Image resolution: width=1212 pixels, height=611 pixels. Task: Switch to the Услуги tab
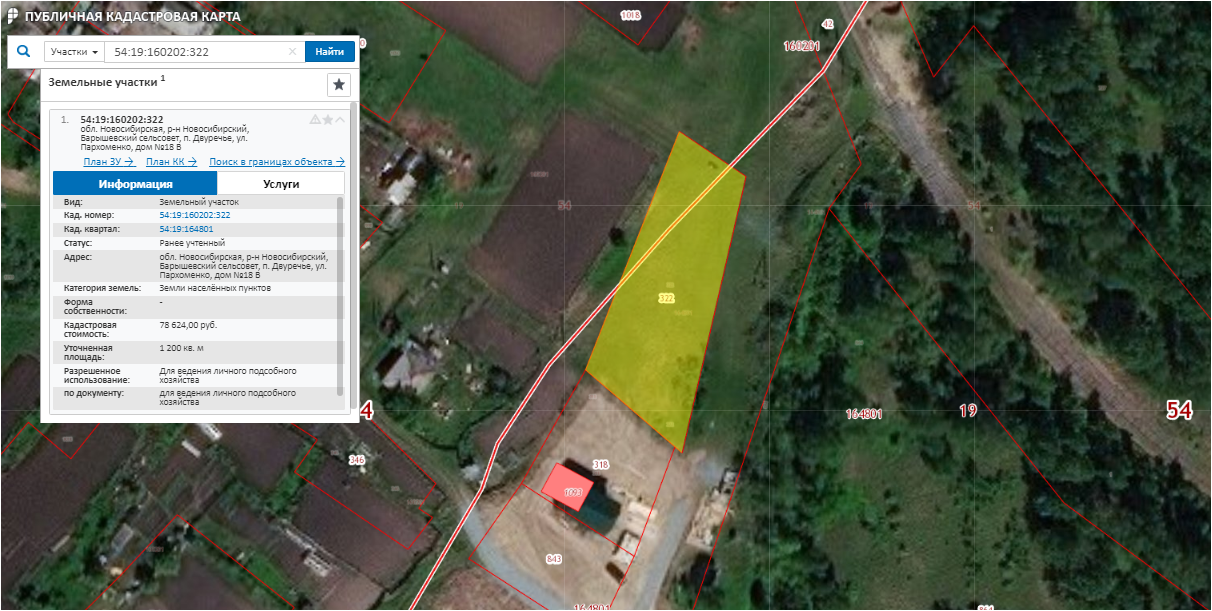coord(280,184)
